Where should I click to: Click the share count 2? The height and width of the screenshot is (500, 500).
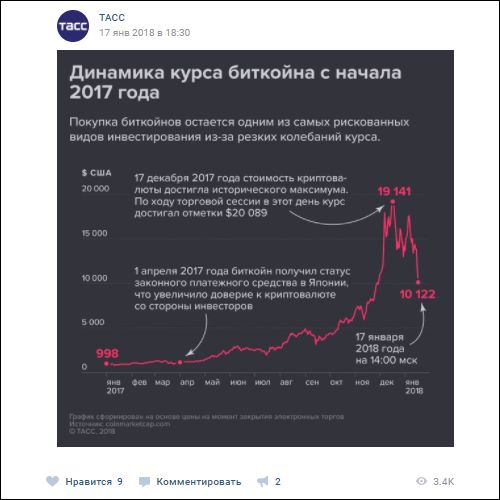(x=278, y=481)
